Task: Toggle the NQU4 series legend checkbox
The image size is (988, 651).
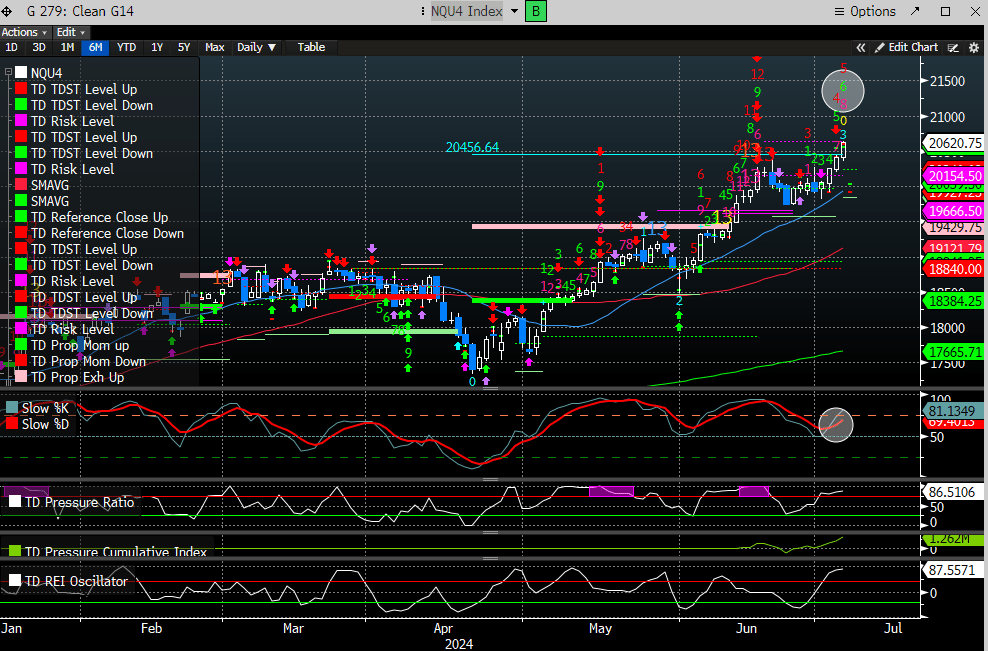Action: 21,73
